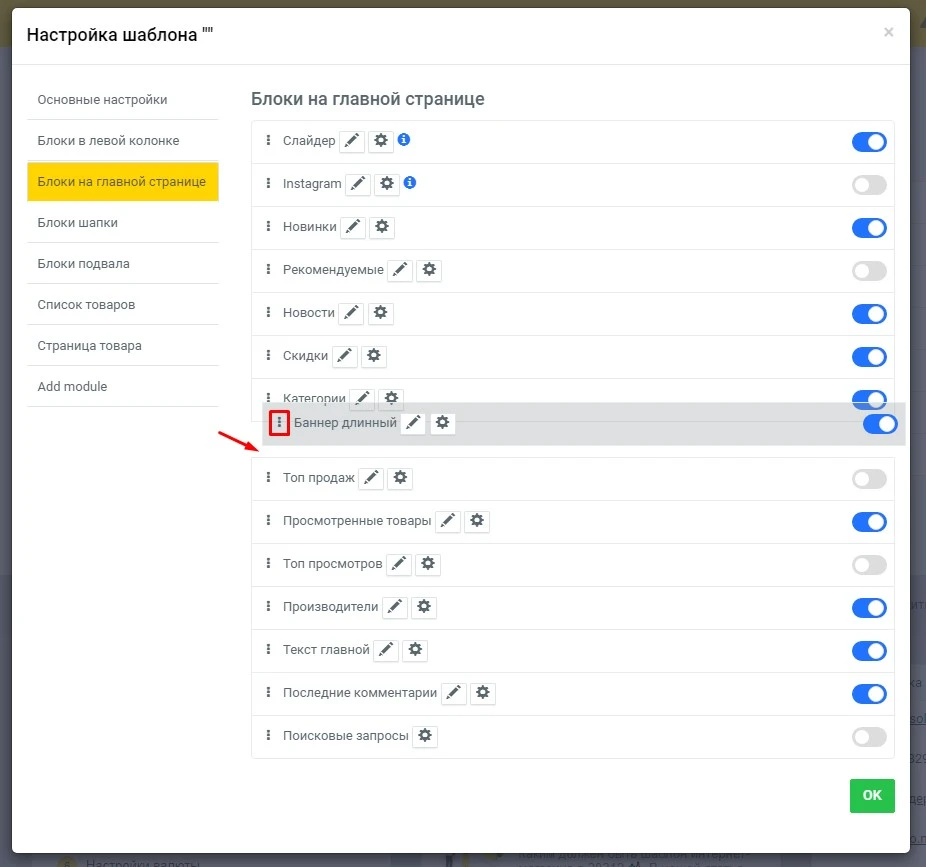Open Слайдер block edit pencil icon
The height and width of the screenshot is (867, 926).
click(351, 141)
